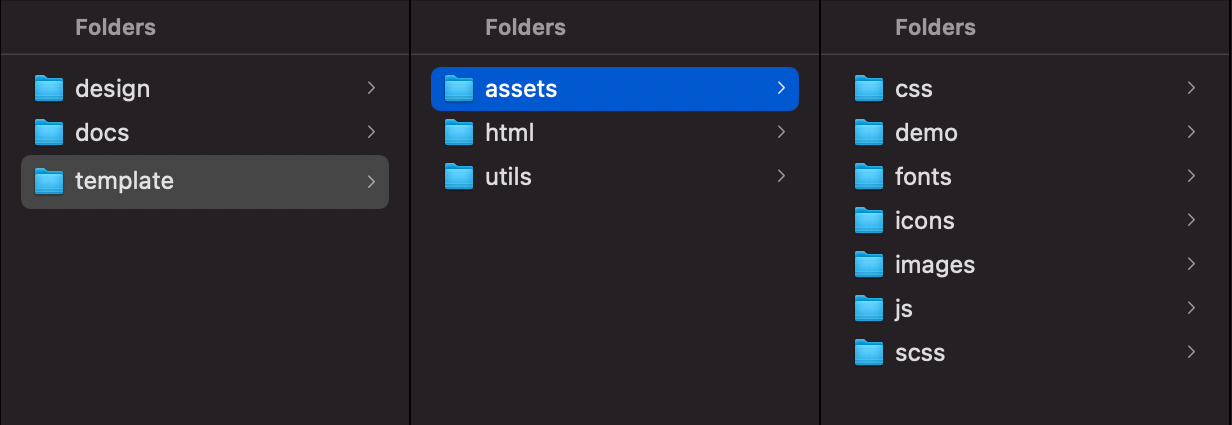Click the design folder icon

(x=48, y=89)
